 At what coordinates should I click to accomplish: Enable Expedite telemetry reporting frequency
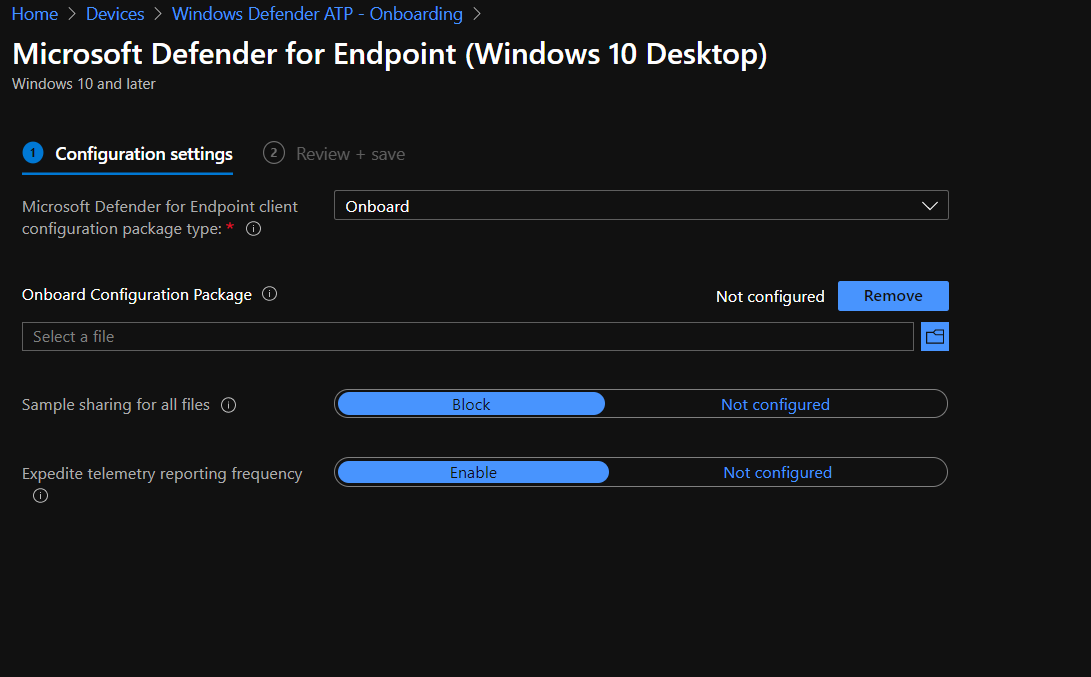[x=473, y=471]
